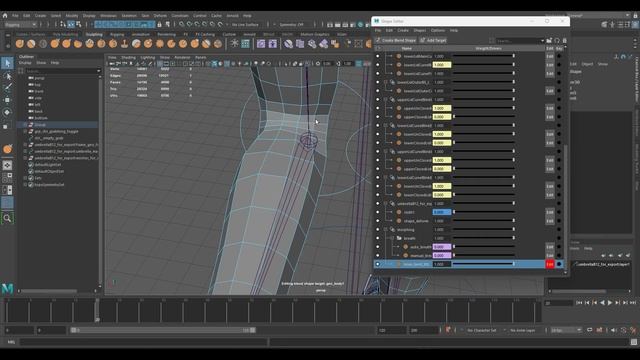This screenshot has height=360, width=640.
Task: Collapse the umbrella group in Shape Editor
Action: pyautogui.click(x=386, y=203)
